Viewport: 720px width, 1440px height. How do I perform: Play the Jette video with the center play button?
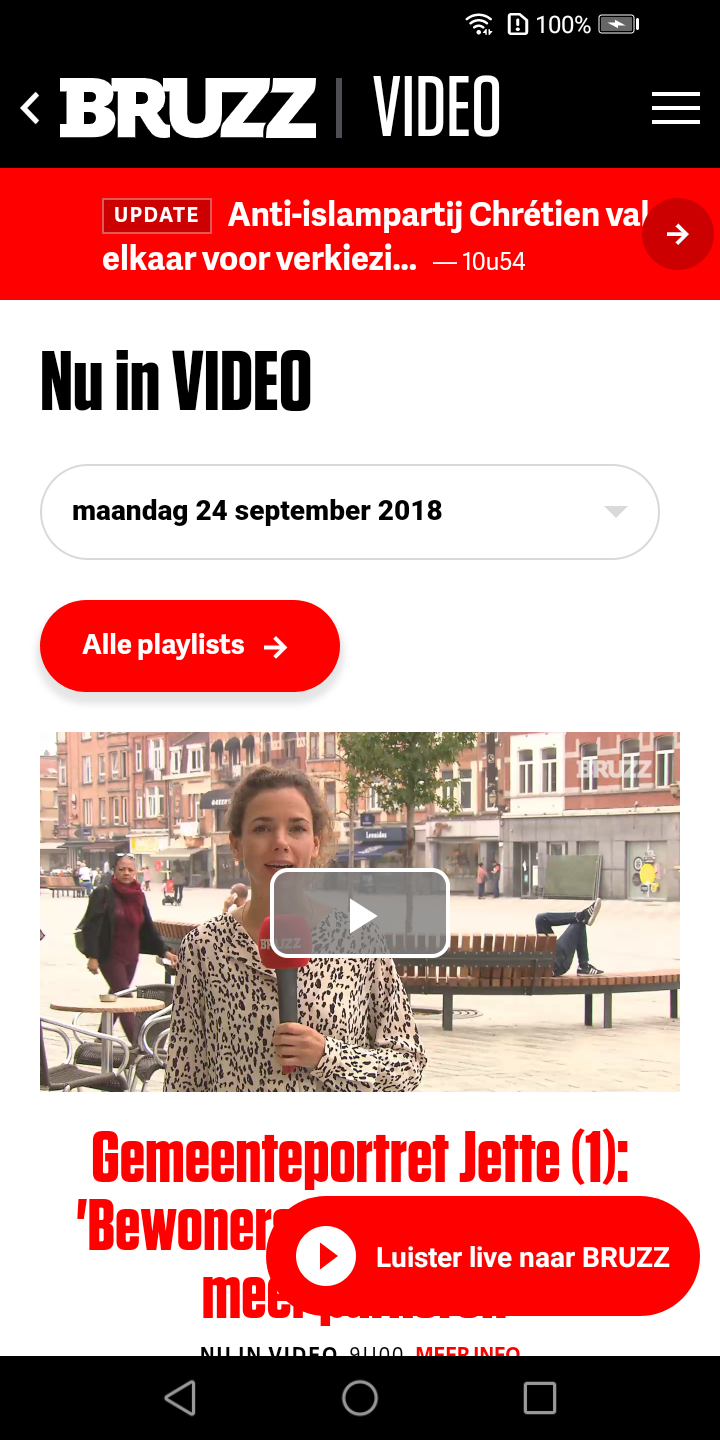coord(360,914)
